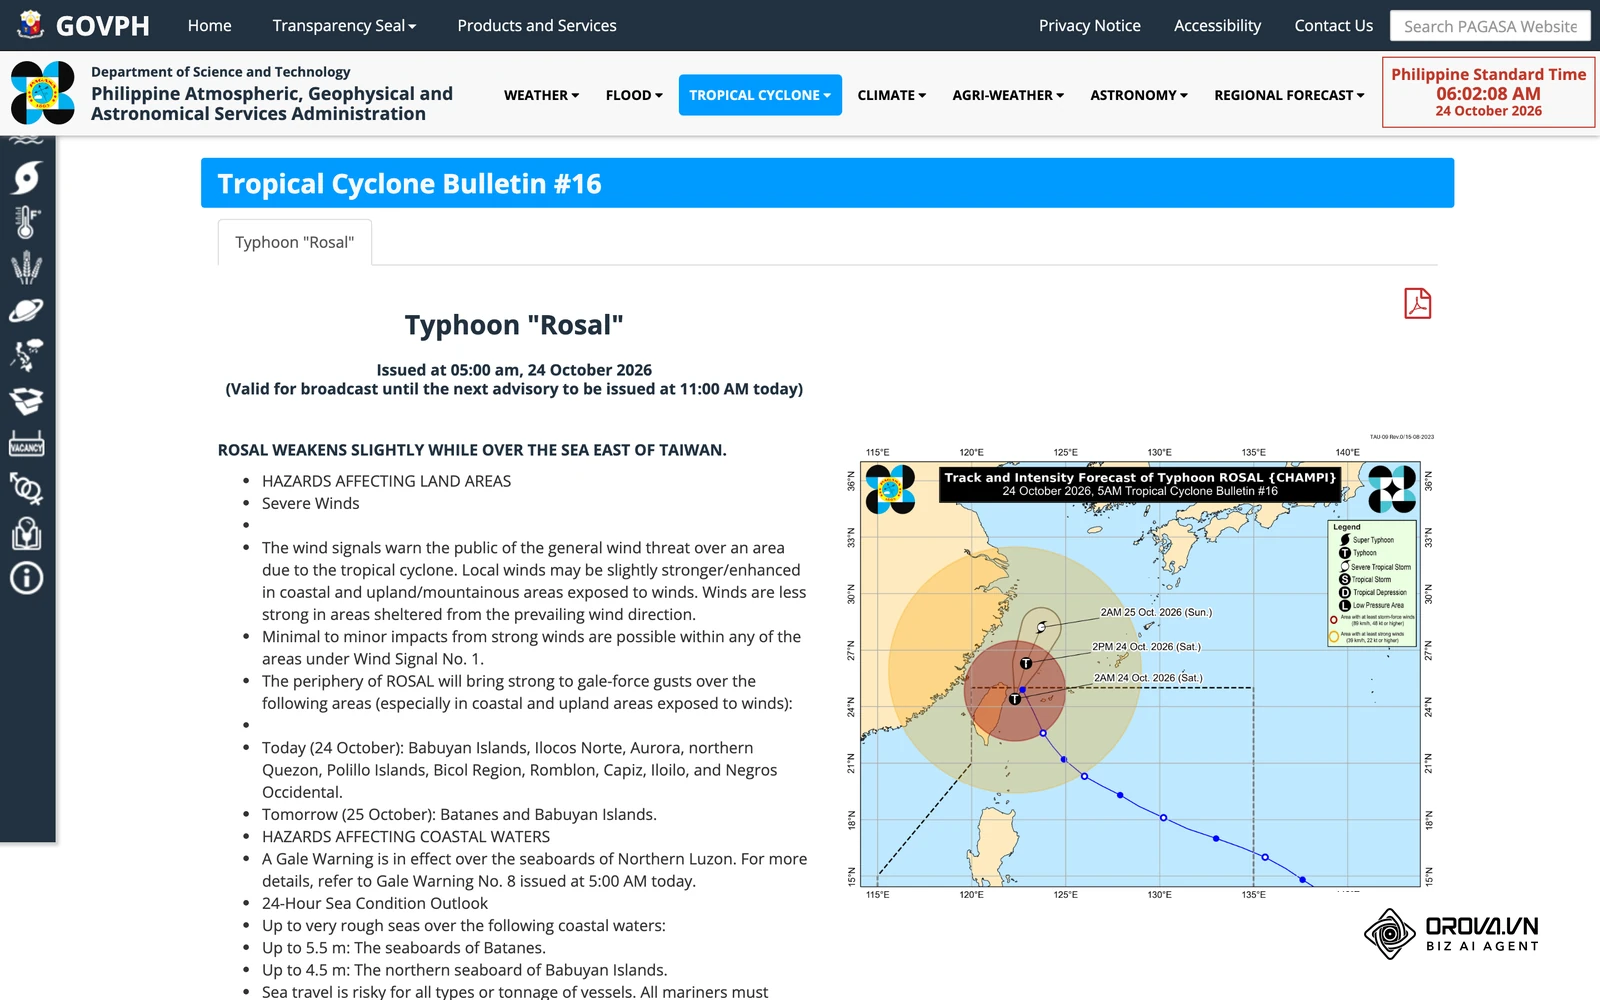Click the GOVPH text link
1600x1000 pixels.
coord(103,25)
